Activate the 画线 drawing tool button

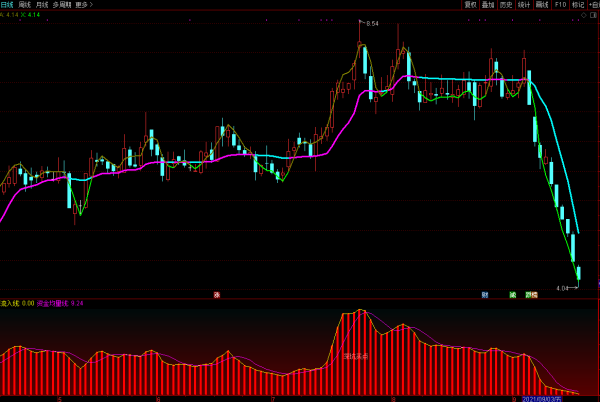(x=542, y=4)
